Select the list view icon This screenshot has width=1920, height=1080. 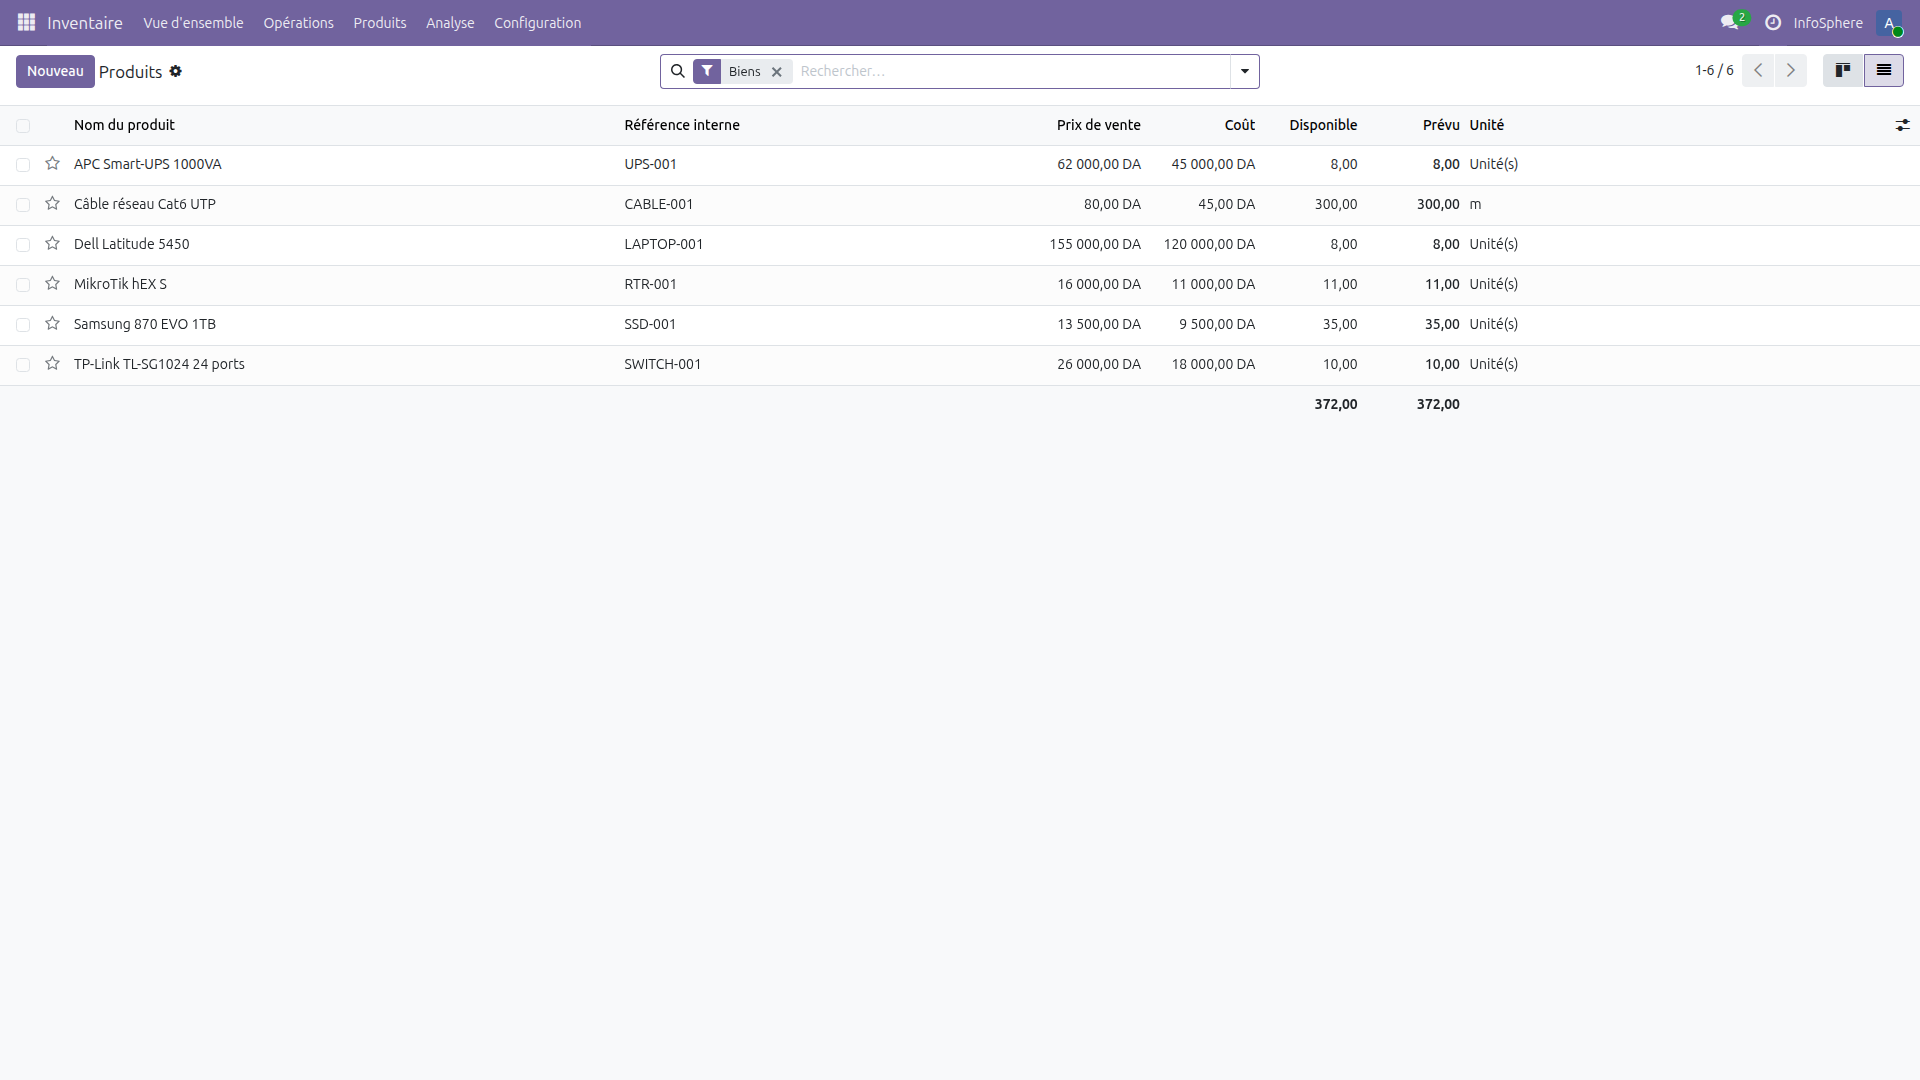1885,70
